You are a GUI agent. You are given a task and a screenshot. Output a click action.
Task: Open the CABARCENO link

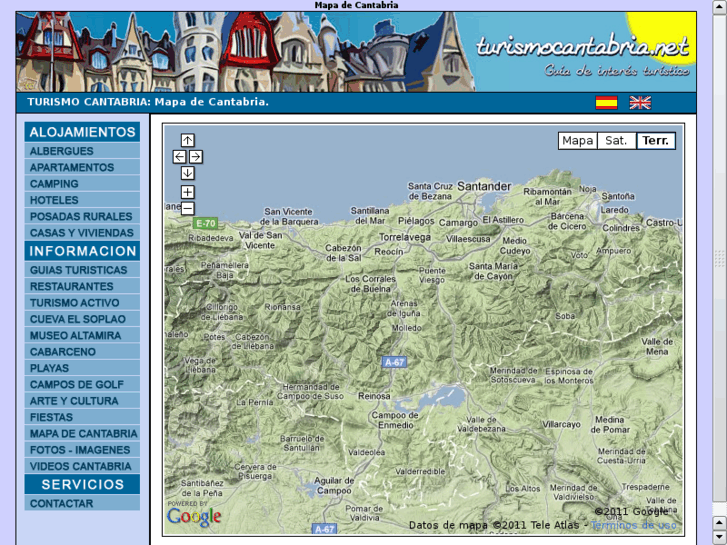point(82,352)
